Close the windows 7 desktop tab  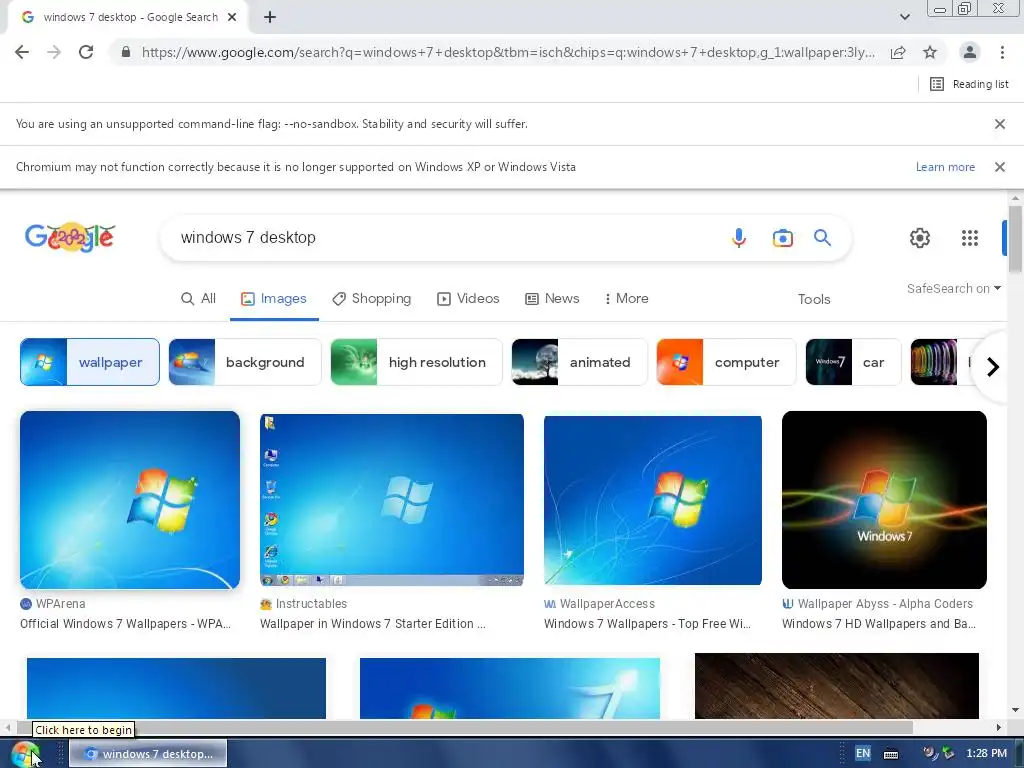click(x=232, y=18)
